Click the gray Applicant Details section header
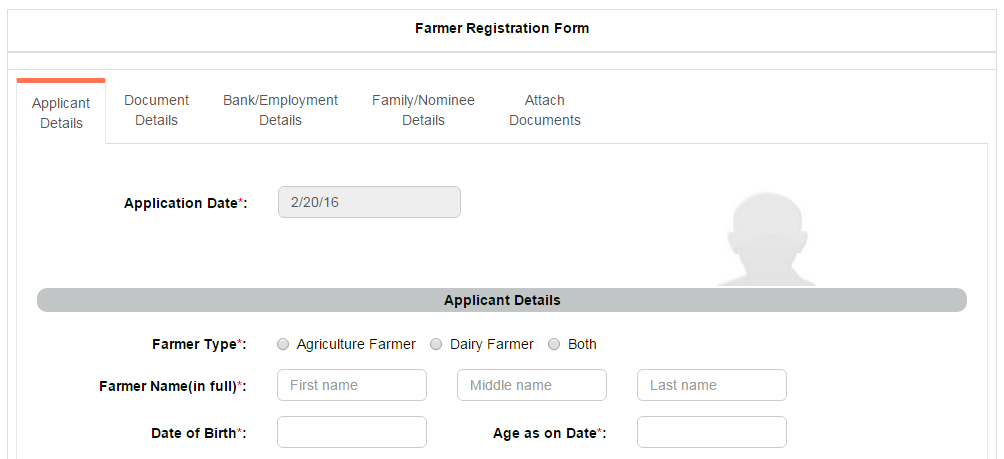1004x459 pixels. (x=502, y=300)
